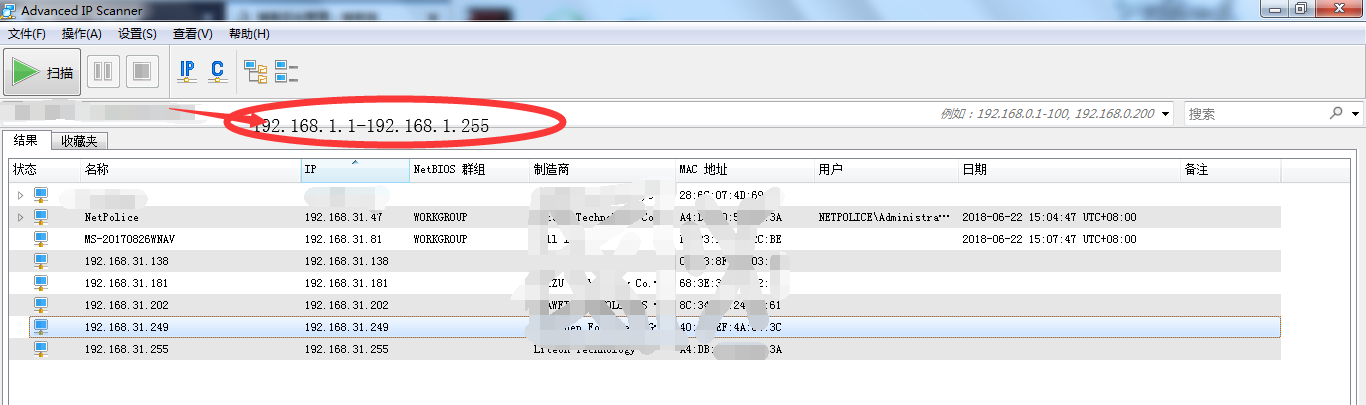Open the 文件(F) menu
Viewport: 1366px width, 405px height.
coord(27,34)
